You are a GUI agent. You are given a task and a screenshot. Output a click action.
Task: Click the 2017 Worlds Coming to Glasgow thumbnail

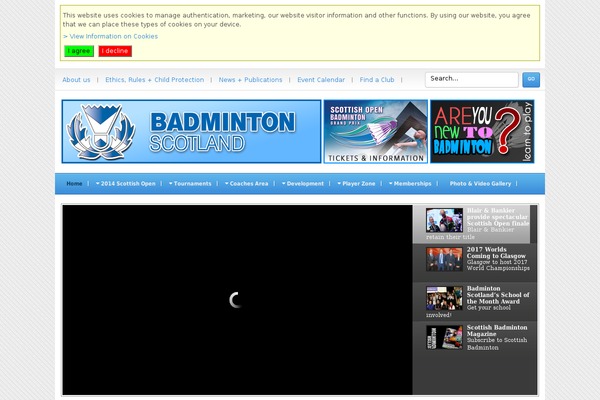pos(444,259)
